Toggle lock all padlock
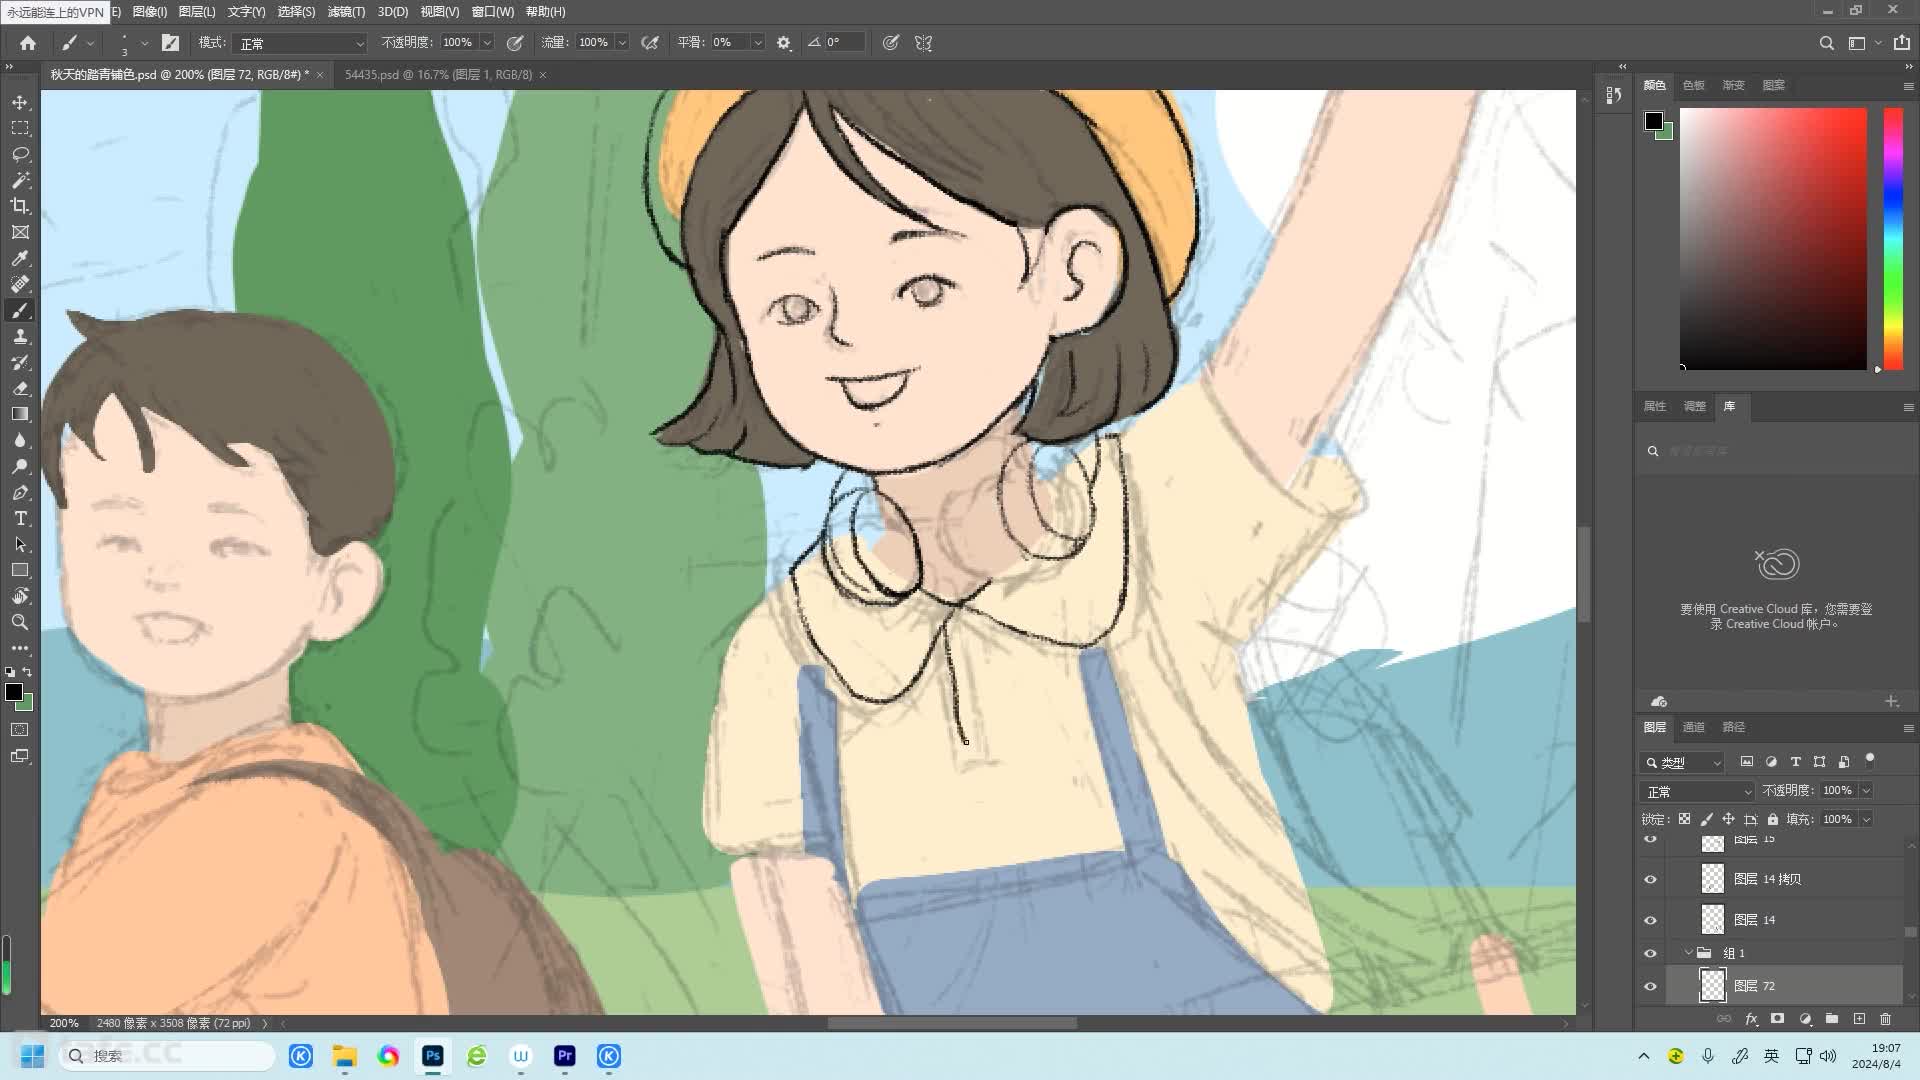The image size is (1920, 1080). 1773,819
